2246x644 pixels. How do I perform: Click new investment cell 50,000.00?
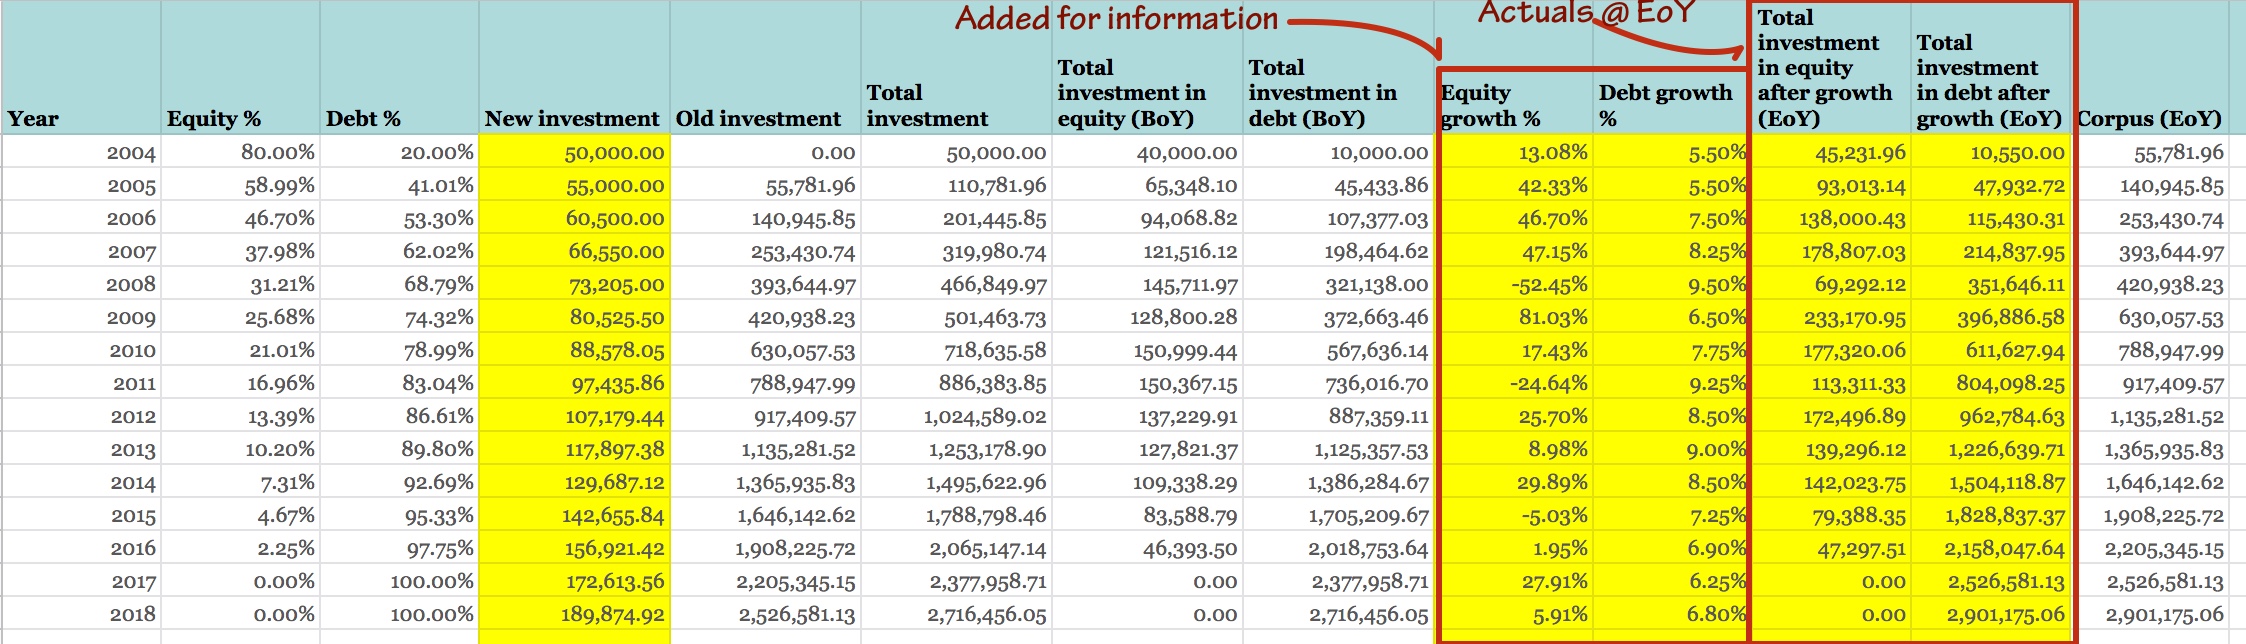[x=574, y=152]
